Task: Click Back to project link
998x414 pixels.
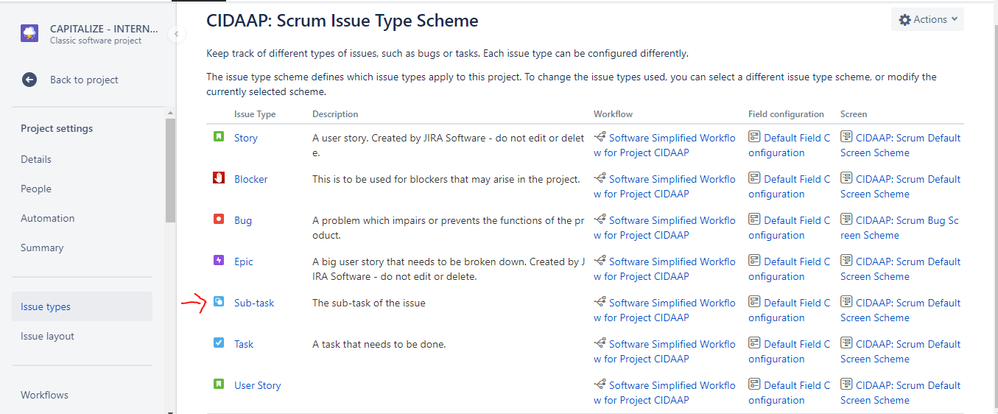Action: 84,80
